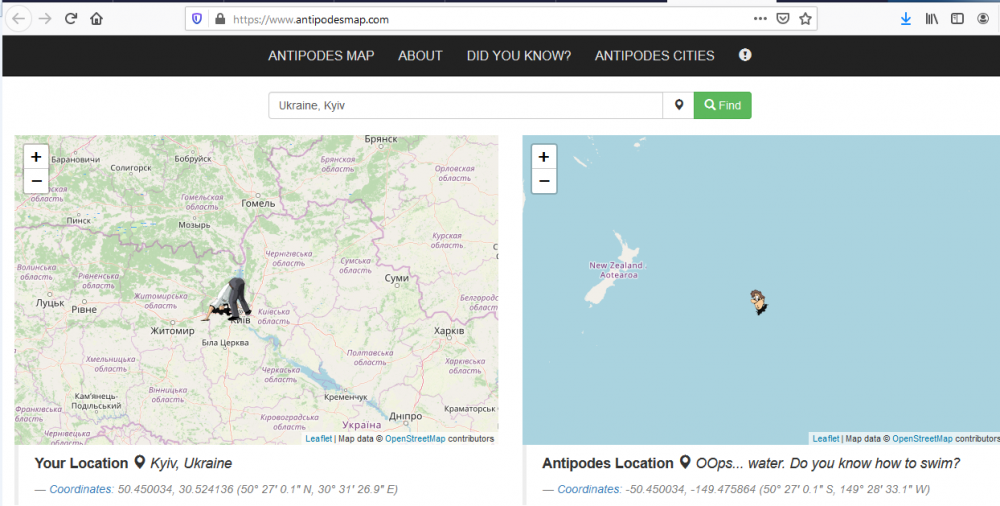Click the Дніпро city label on map

(x=406, y=417)
